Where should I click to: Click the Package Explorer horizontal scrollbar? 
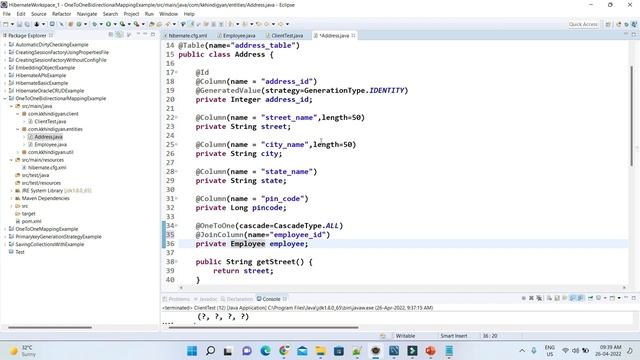click(x=50, y=327)
